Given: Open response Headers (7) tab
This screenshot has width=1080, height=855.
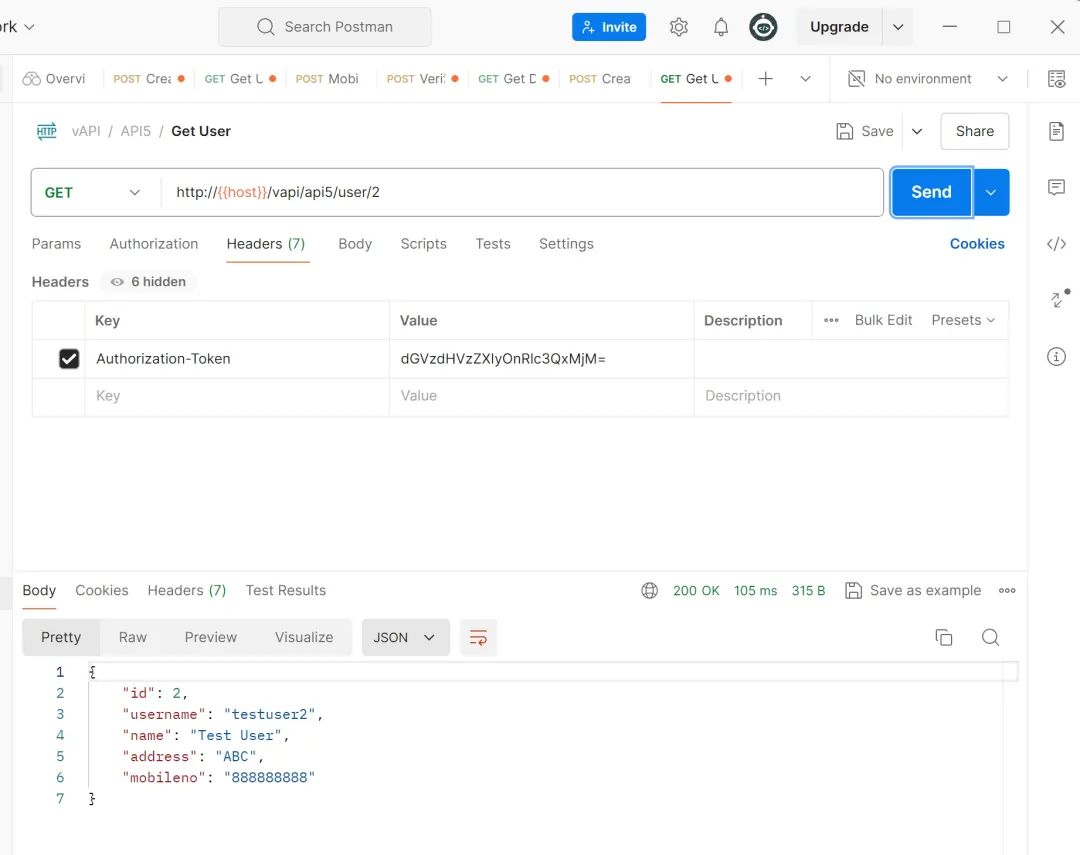Looking at the screenshot, I should tap(187, 590).
